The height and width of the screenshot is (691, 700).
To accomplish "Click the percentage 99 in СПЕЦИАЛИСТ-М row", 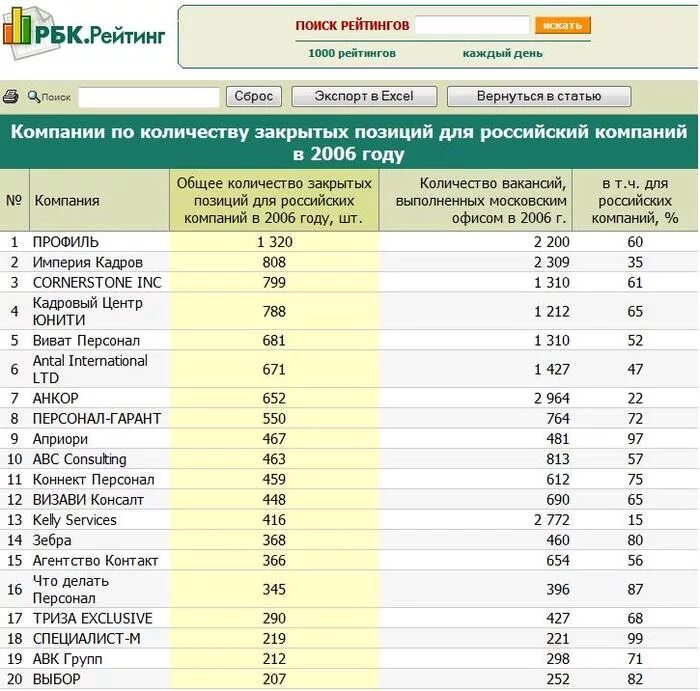I will tap(635, 639).
